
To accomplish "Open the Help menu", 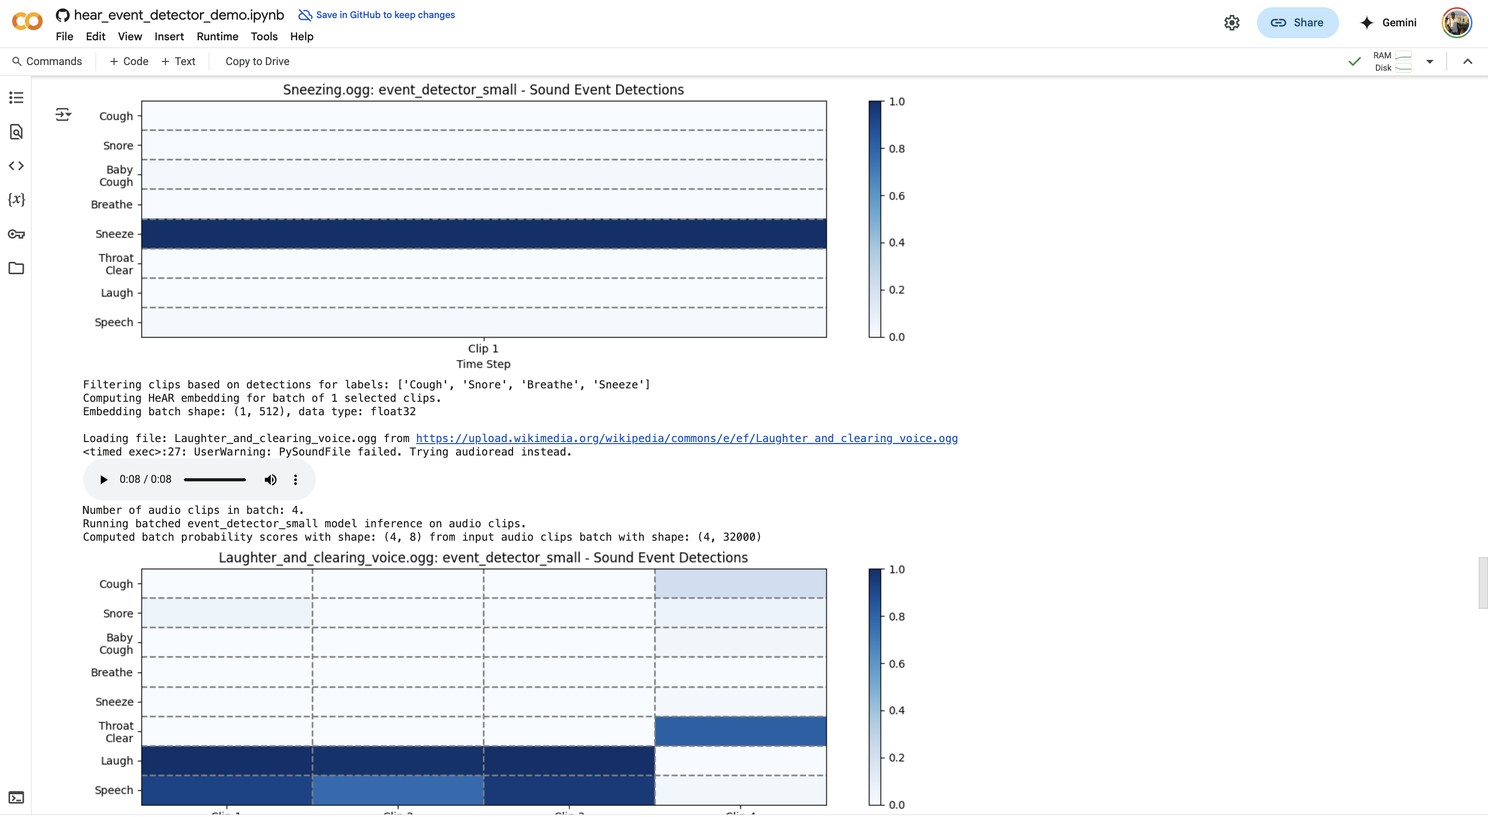I will coord(301,37).
